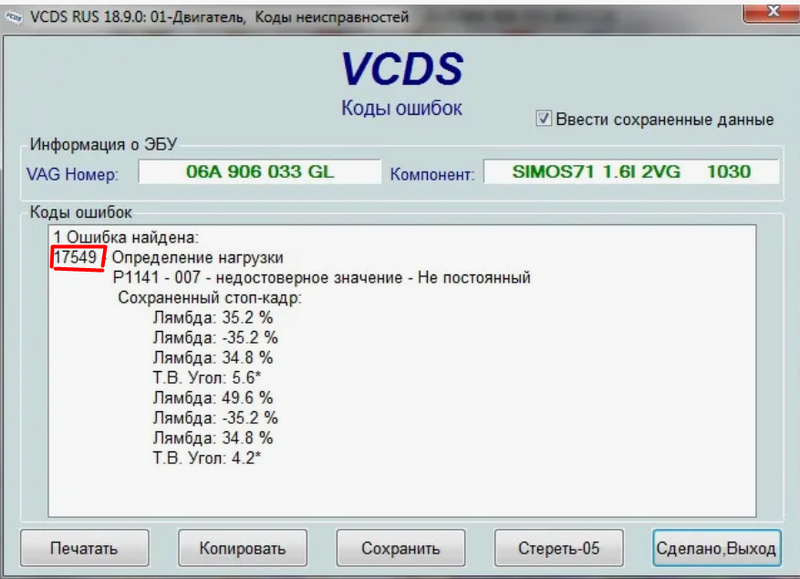This screenshot has width=800, height=579.
Task: Click the Компонент label
Action: tap(432, 174)
